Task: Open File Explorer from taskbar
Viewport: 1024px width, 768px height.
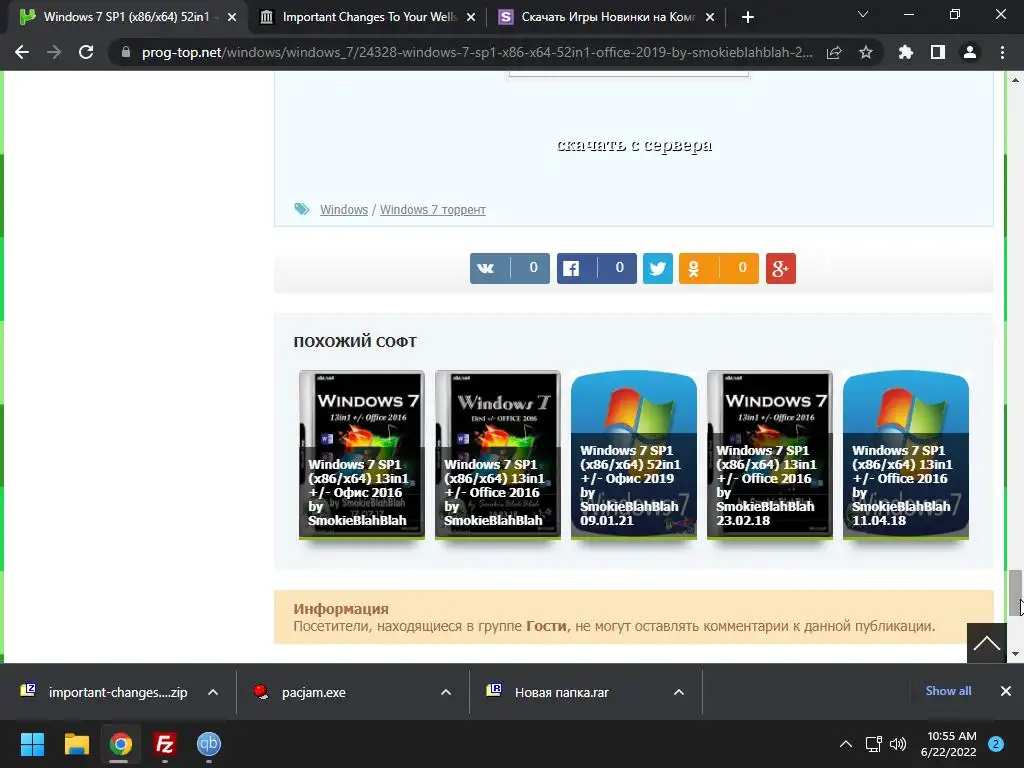Action: [x=76, y=744]
